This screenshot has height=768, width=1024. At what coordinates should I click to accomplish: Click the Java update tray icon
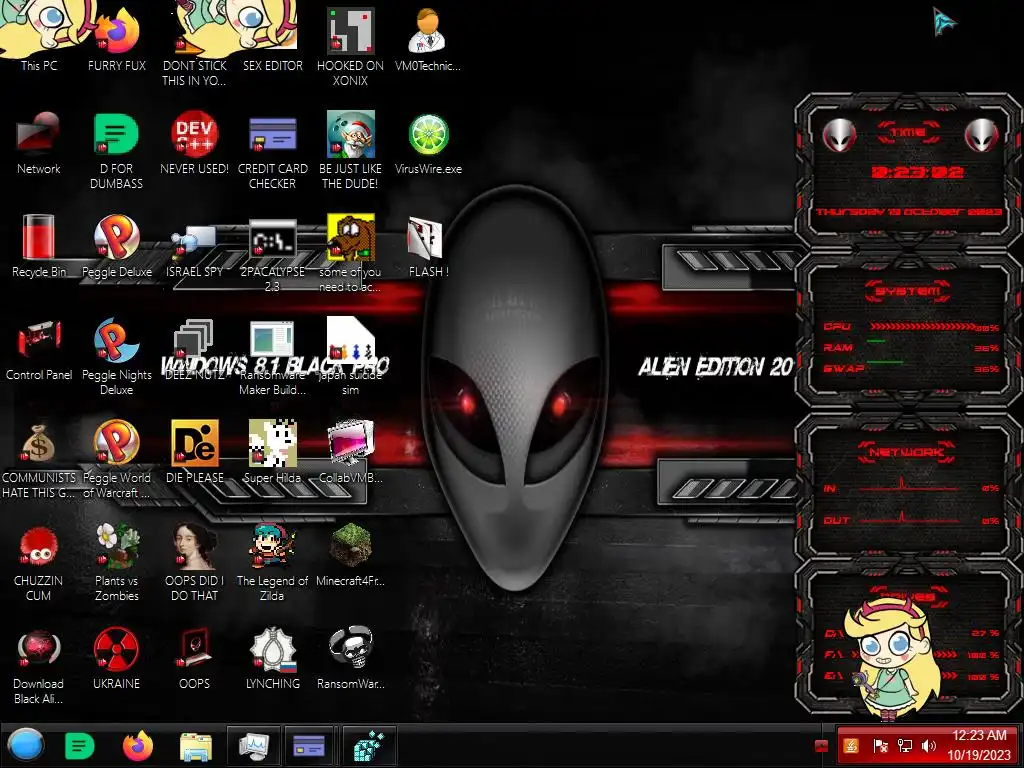(x=851, y=745)
